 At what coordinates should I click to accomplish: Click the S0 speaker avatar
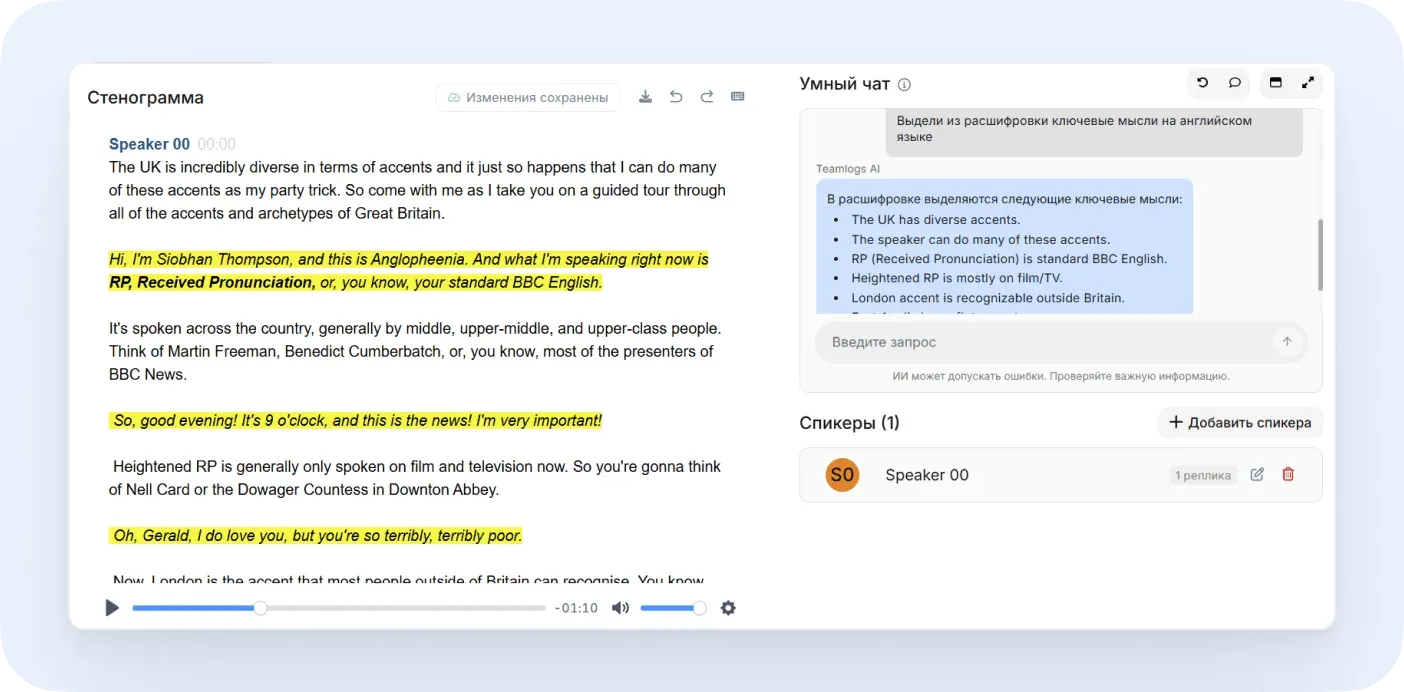pyautogui.click(x=842, y=475)
